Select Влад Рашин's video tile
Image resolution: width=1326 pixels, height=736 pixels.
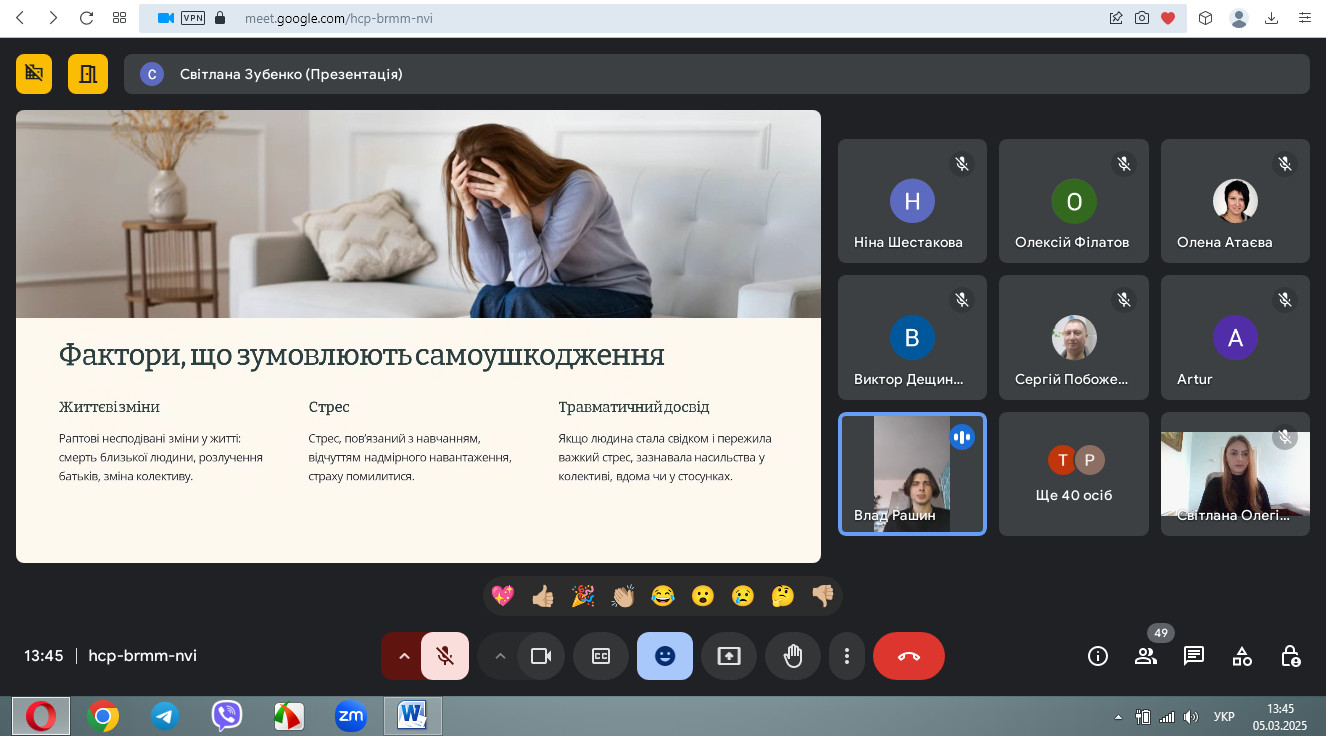[912, 474]
